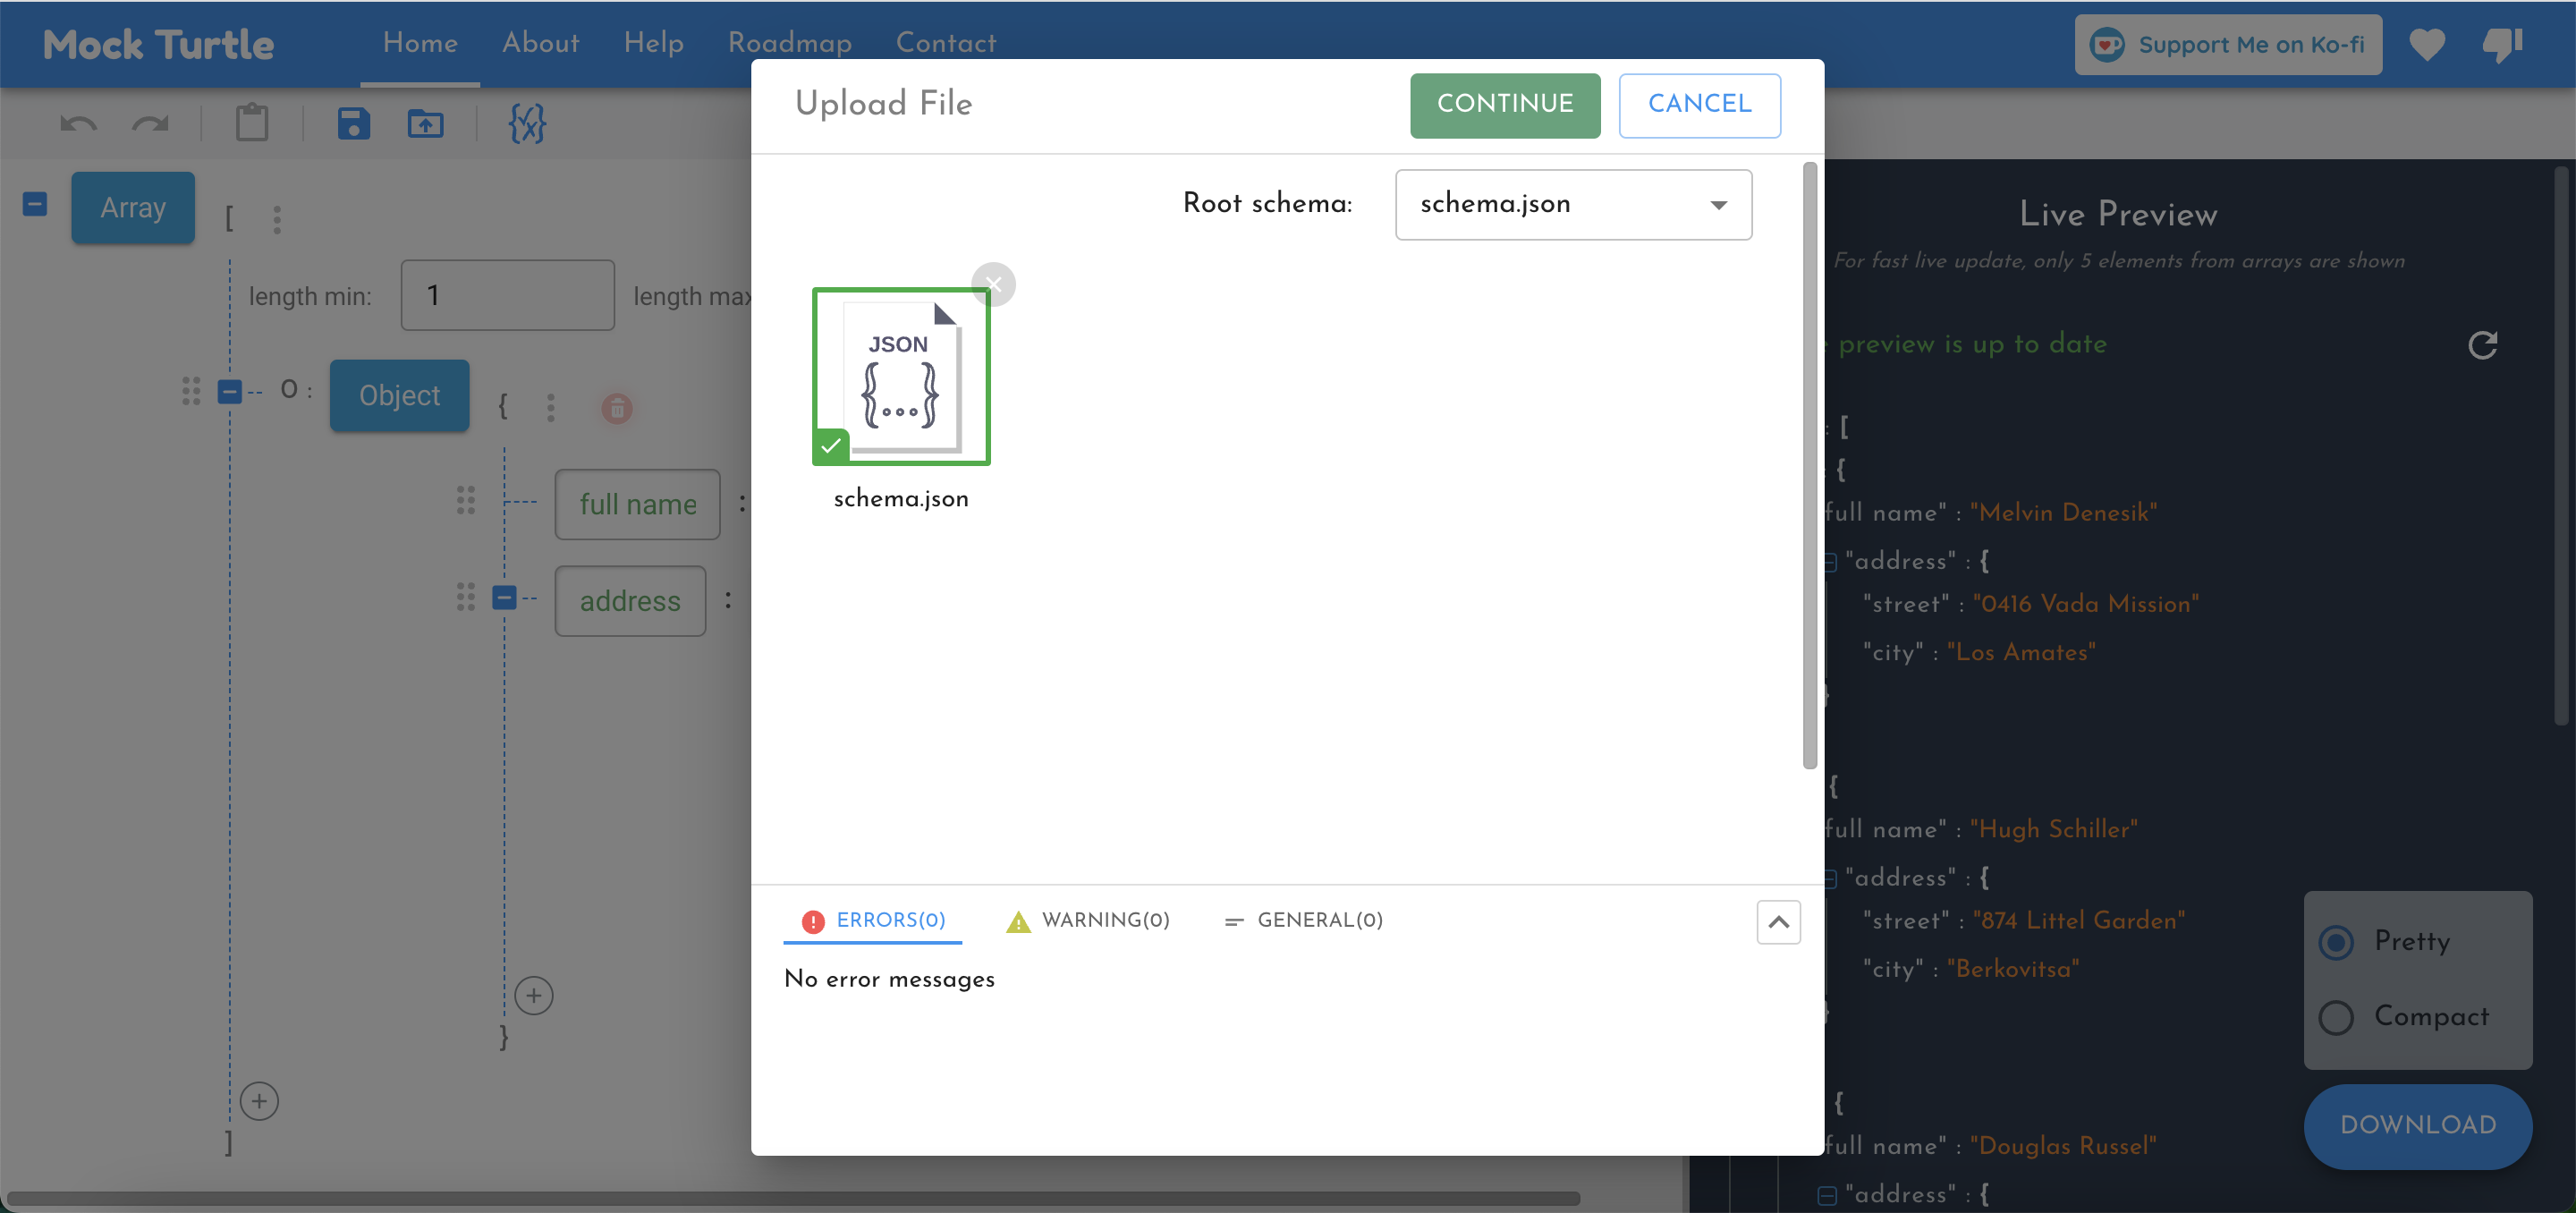2576x1213 pixels.
Task: Switch to the WARNING(0) tab
Action: [1088, 920]
